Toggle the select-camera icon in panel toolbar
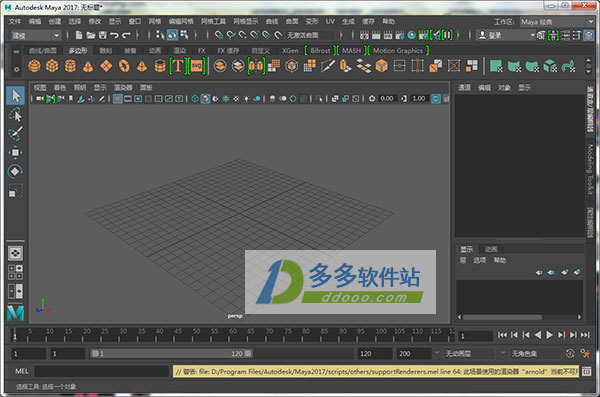Screen dimensions: 600x397 (39, 99)
